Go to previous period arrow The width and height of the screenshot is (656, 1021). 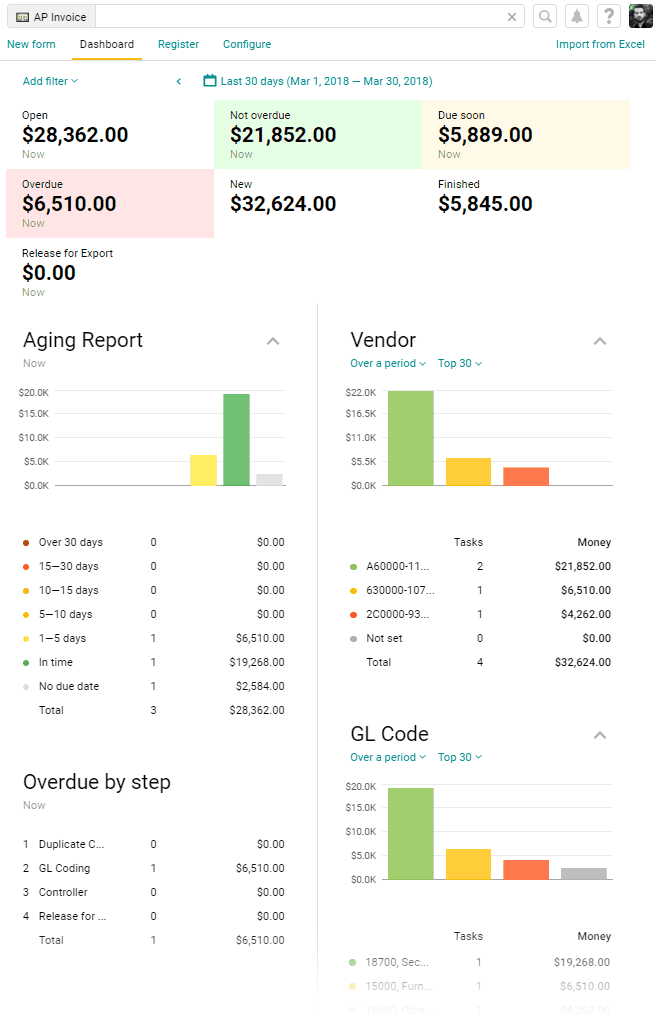178,81
